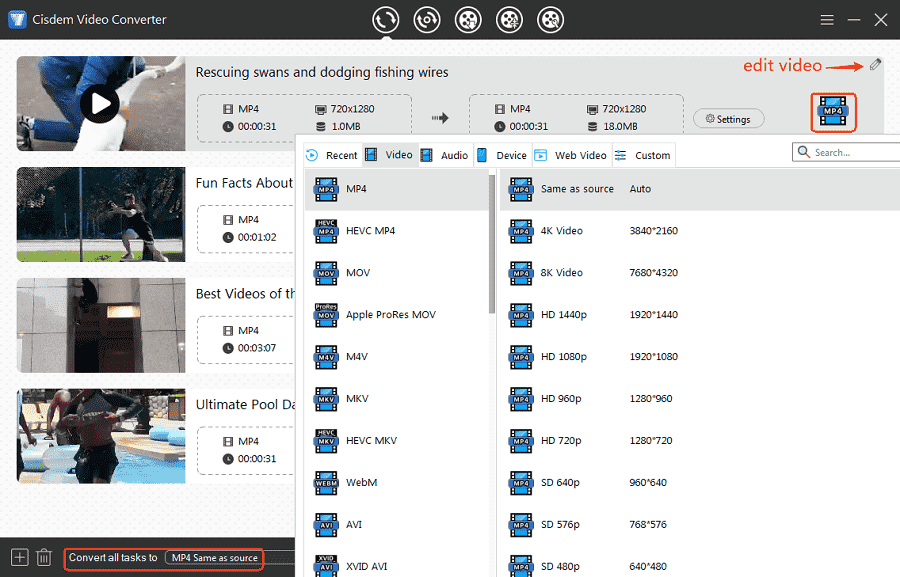Click the Rescuing swans video title
900x577 pixels.
(x=322, y=72)
